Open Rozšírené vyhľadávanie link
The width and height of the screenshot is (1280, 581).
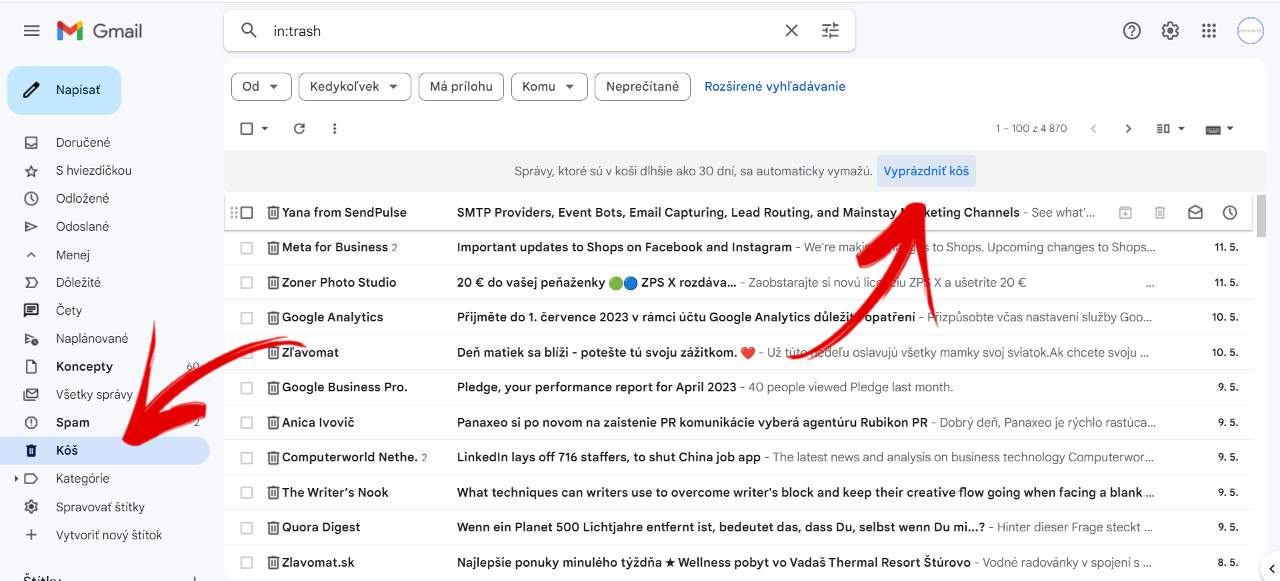click(x=775, y=87)
